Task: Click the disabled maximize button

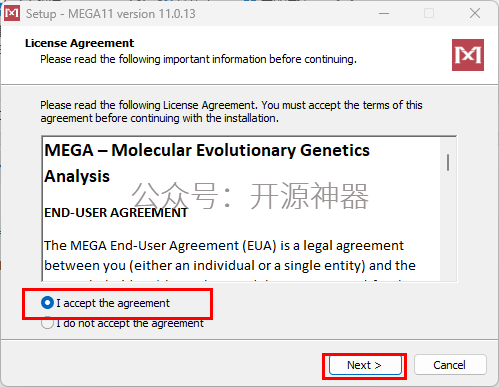Action: (x=429, y=13)
